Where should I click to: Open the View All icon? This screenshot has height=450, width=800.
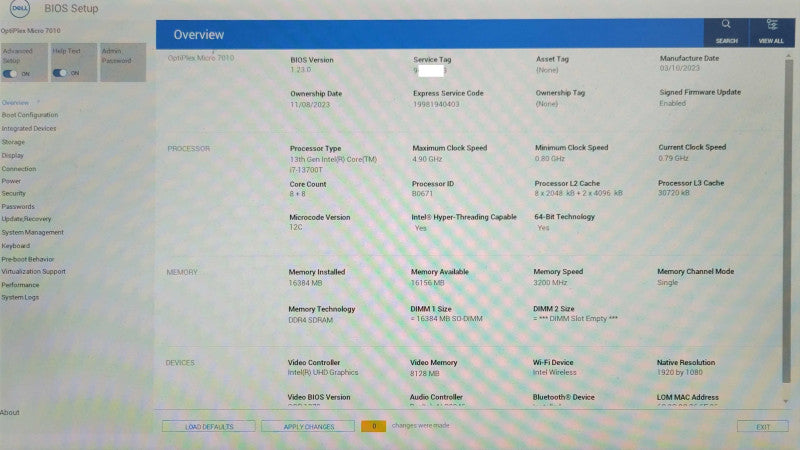click(771, 24)
